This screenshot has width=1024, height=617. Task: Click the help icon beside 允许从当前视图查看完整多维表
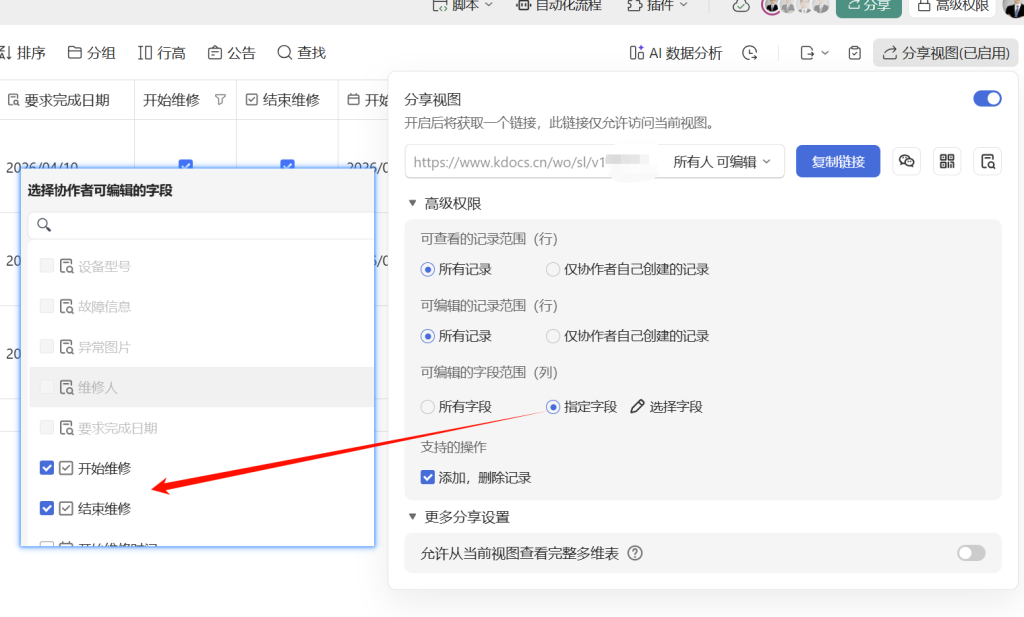click(635, 554)
